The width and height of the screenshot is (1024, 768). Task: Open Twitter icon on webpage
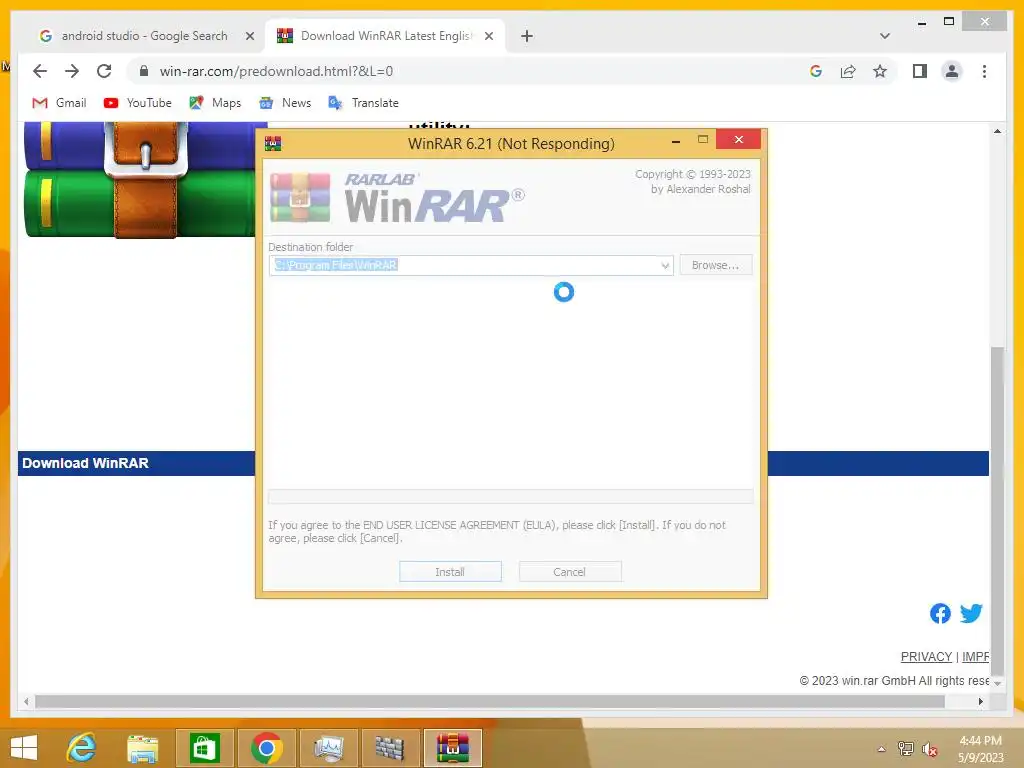point(971,613)
